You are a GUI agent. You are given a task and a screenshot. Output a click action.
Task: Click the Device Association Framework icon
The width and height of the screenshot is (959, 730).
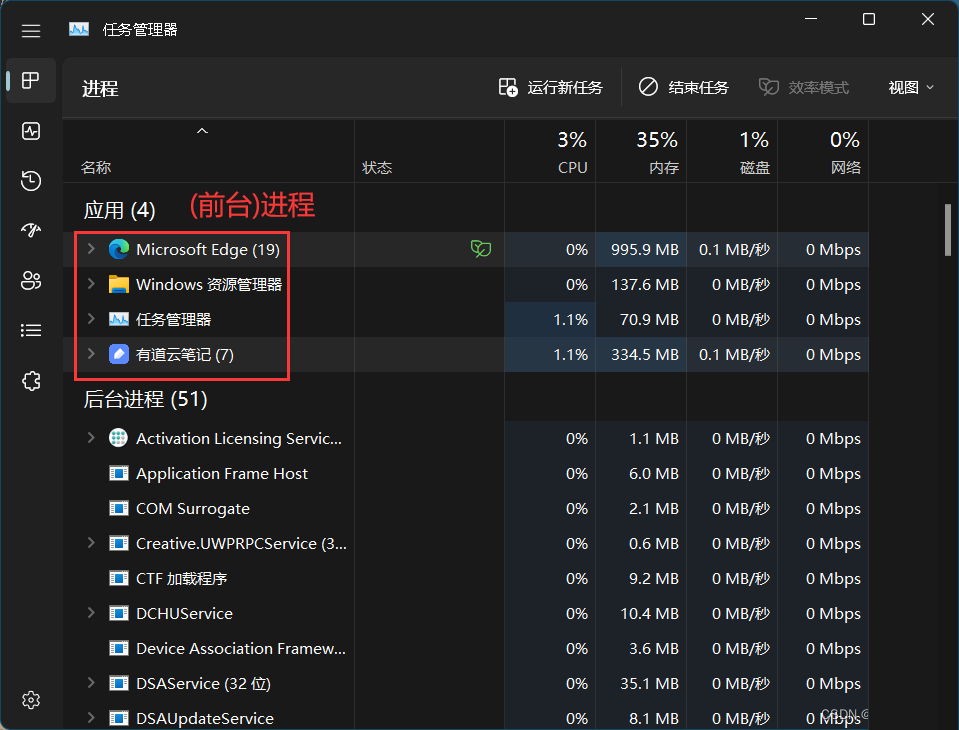(x=119, y=648)
